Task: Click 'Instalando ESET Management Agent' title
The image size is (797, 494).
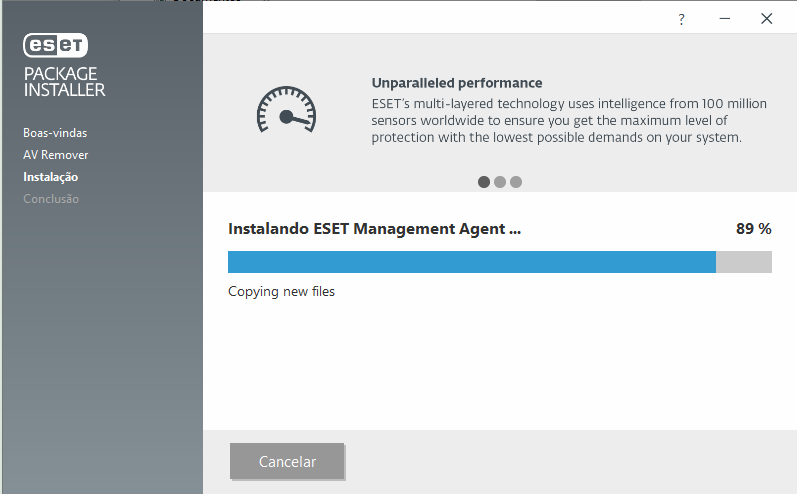Action: 375,229
